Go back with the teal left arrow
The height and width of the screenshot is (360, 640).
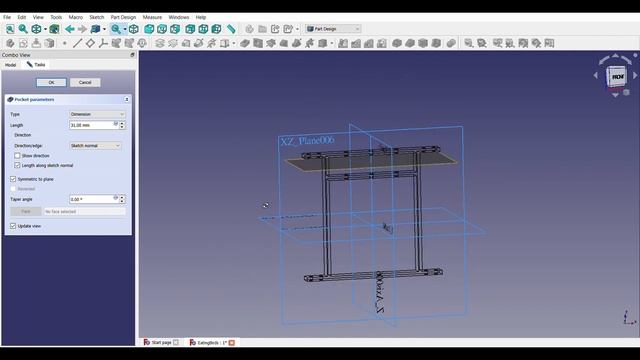(x=70, y=29)
